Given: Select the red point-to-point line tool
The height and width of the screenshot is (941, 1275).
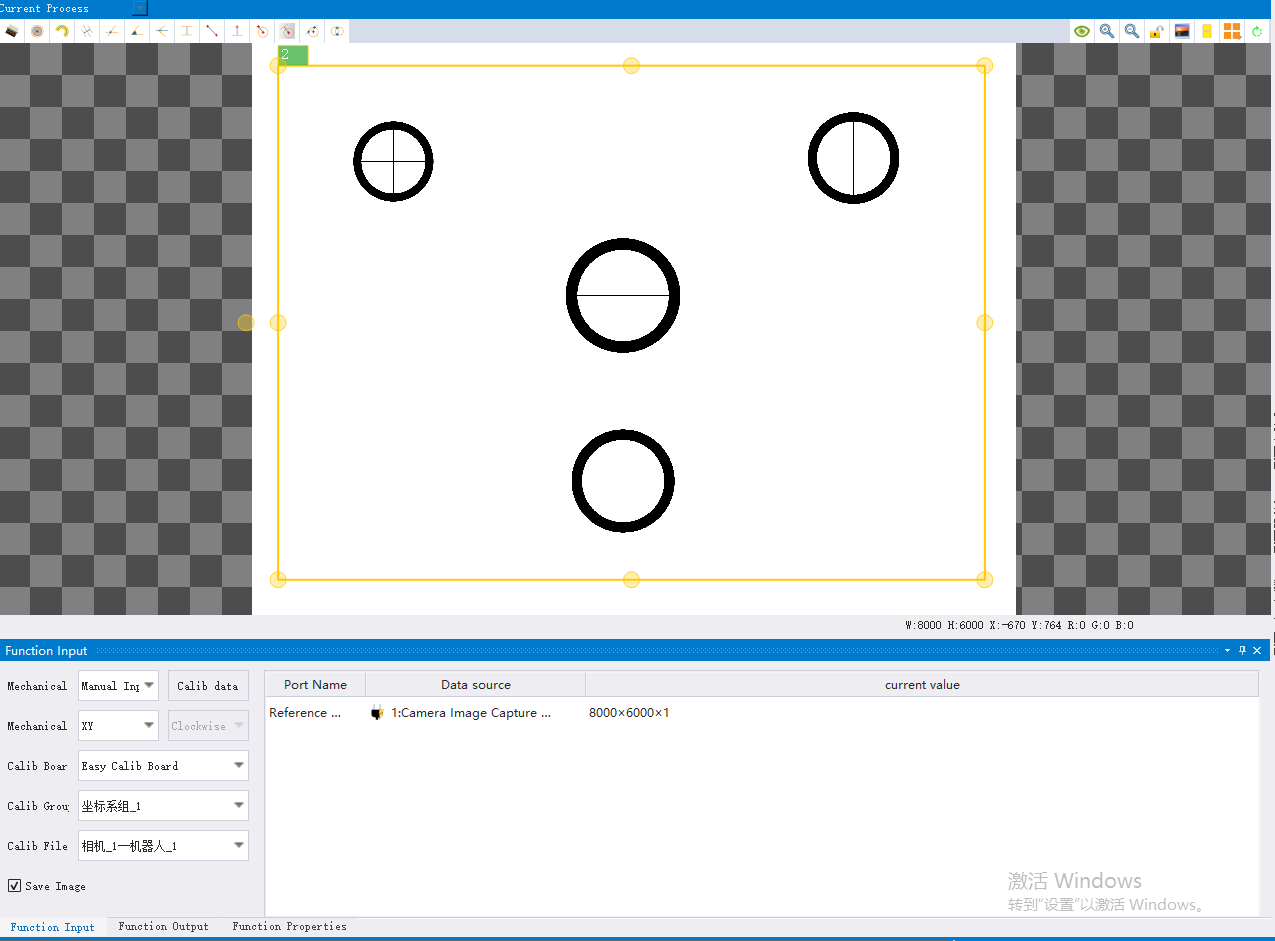Looking at the screenshot, I should pyautogui.click(x=212, y=31).
